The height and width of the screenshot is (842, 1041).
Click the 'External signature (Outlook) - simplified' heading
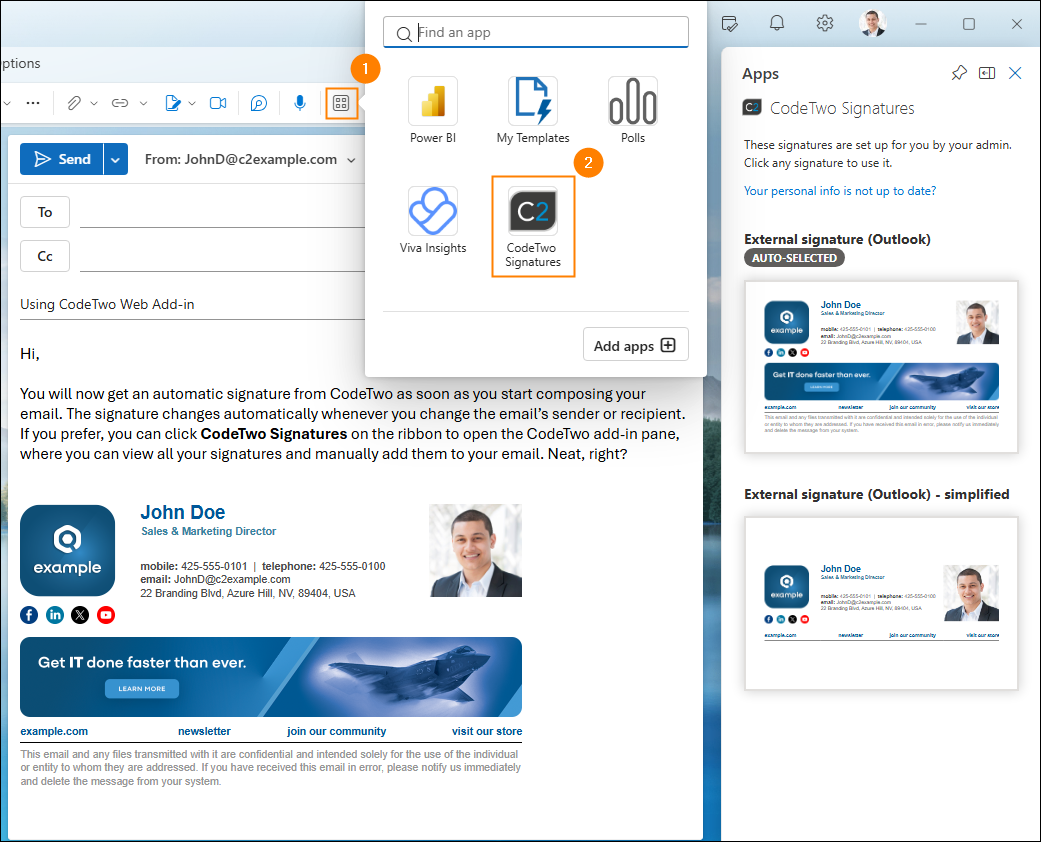876,495
